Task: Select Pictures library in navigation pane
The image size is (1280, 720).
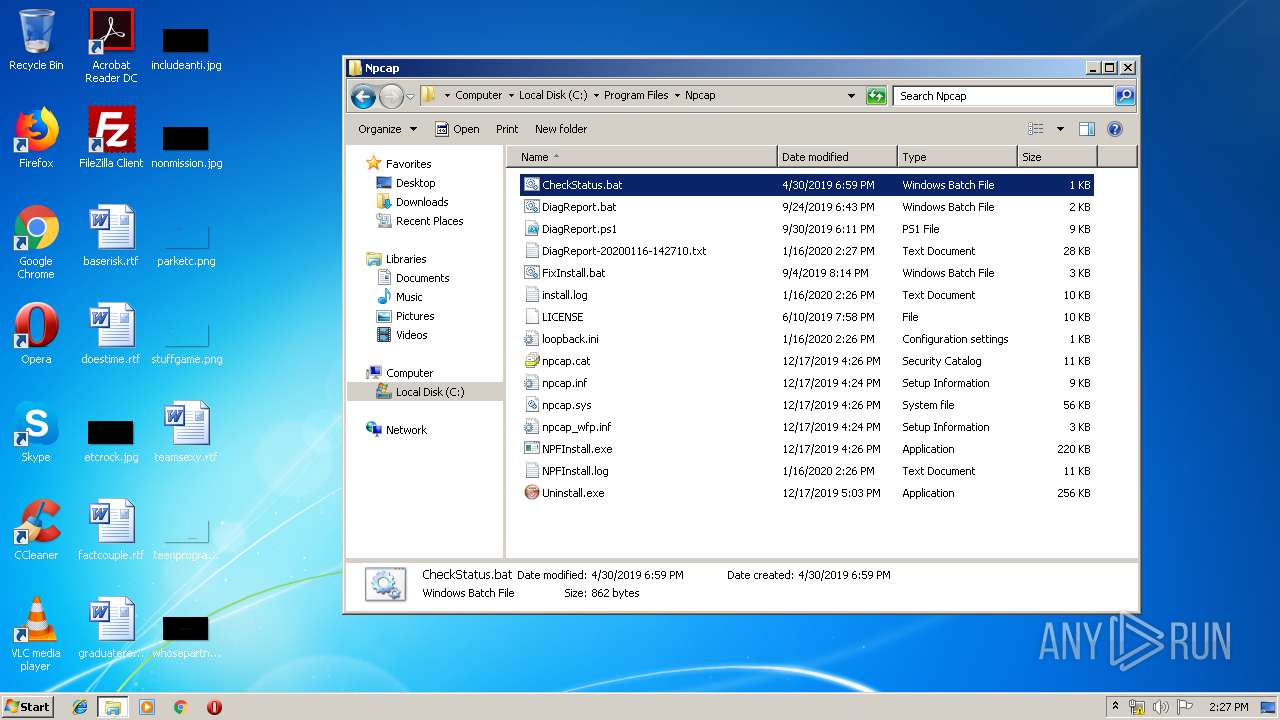Action: 415,316
